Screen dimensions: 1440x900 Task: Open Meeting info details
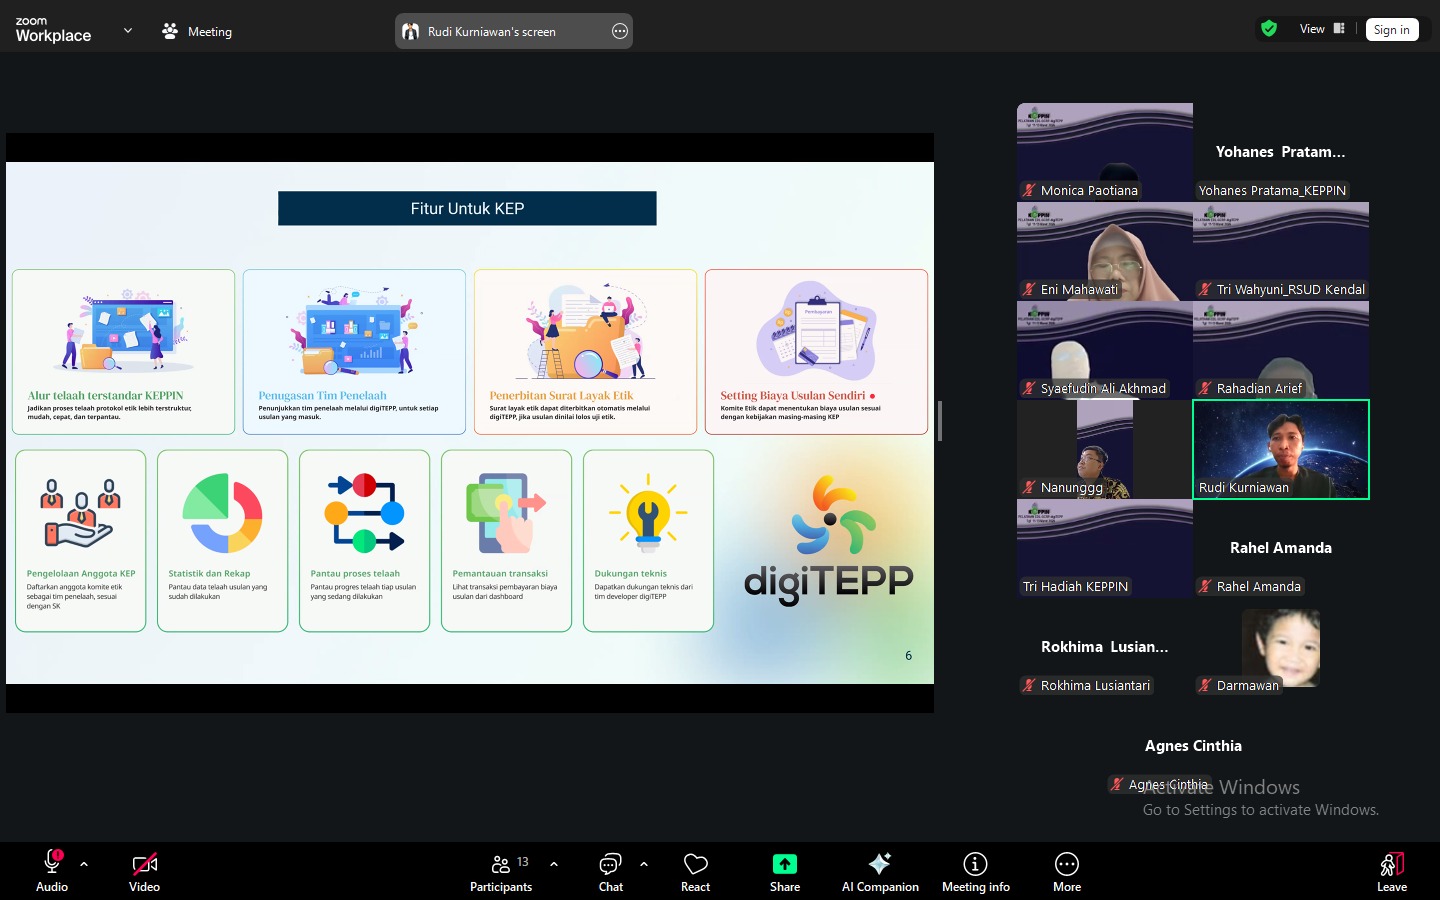coord(975,871)
